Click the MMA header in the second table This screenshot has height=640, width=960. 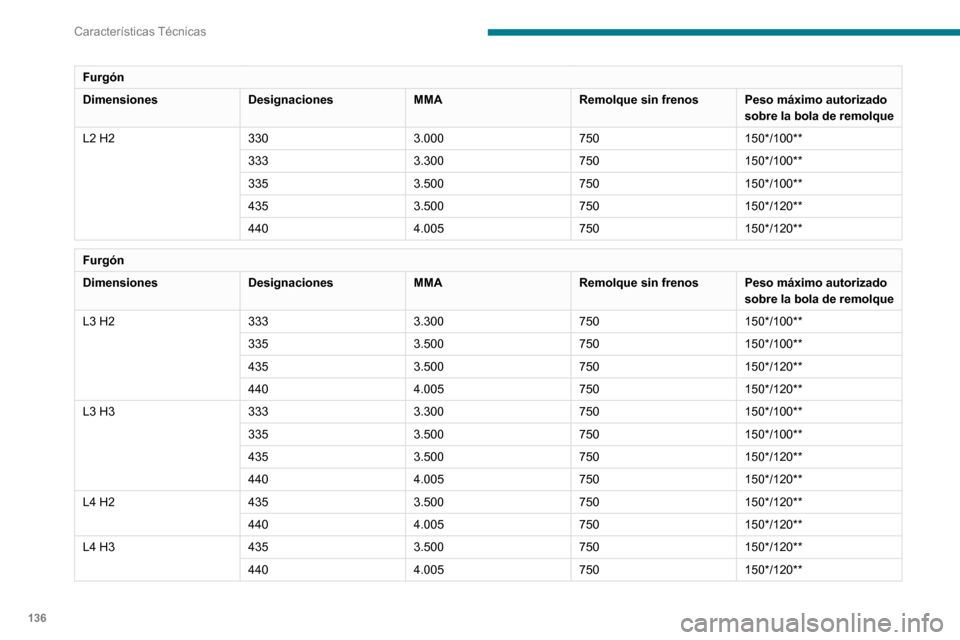tap(428, 283)
